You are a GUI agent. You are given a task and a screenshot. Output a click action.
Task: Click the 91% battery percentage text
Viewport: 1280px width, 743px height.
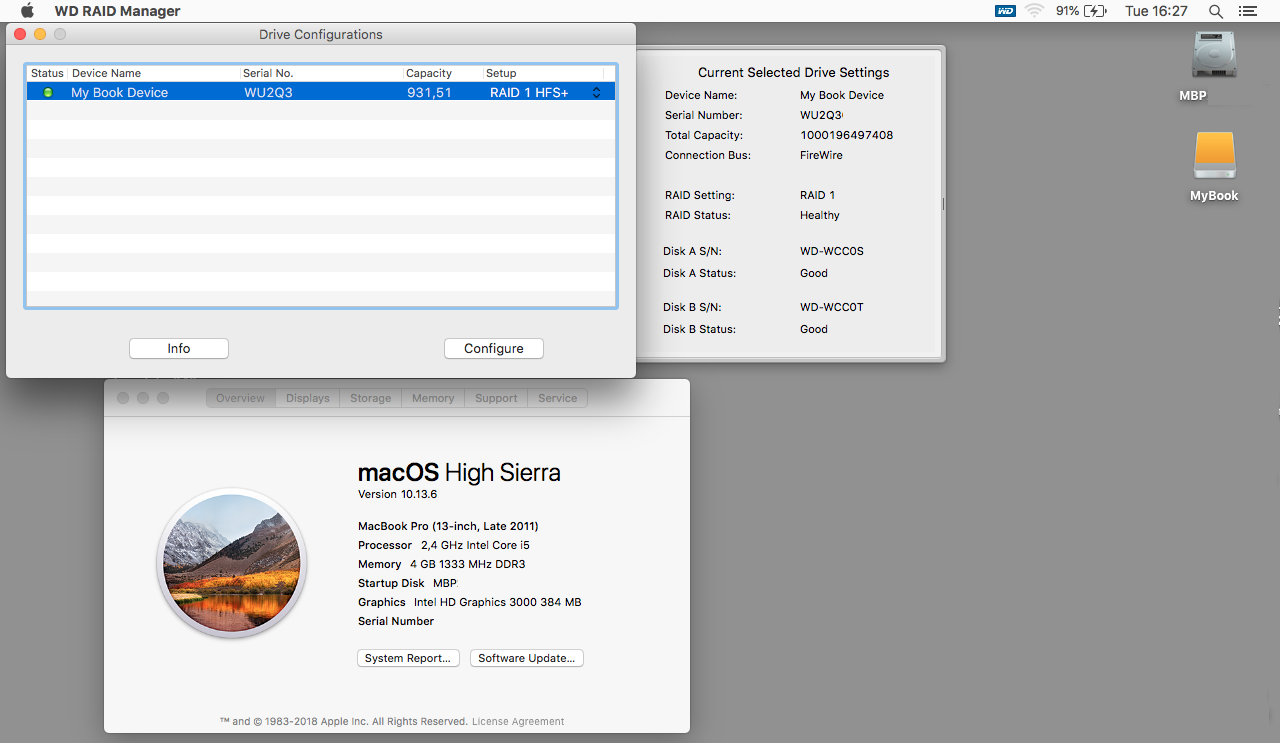1067,11
